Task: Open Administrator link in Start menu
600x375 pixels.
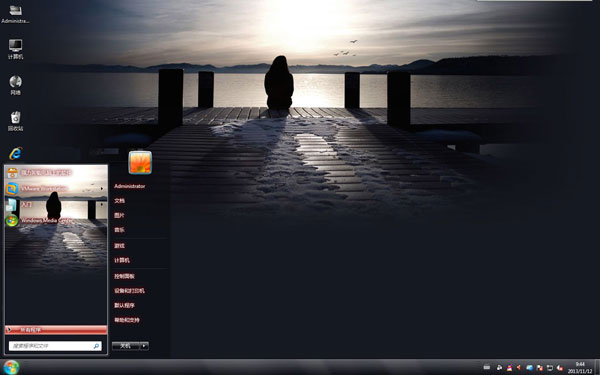Action: [x=130, y=186]
